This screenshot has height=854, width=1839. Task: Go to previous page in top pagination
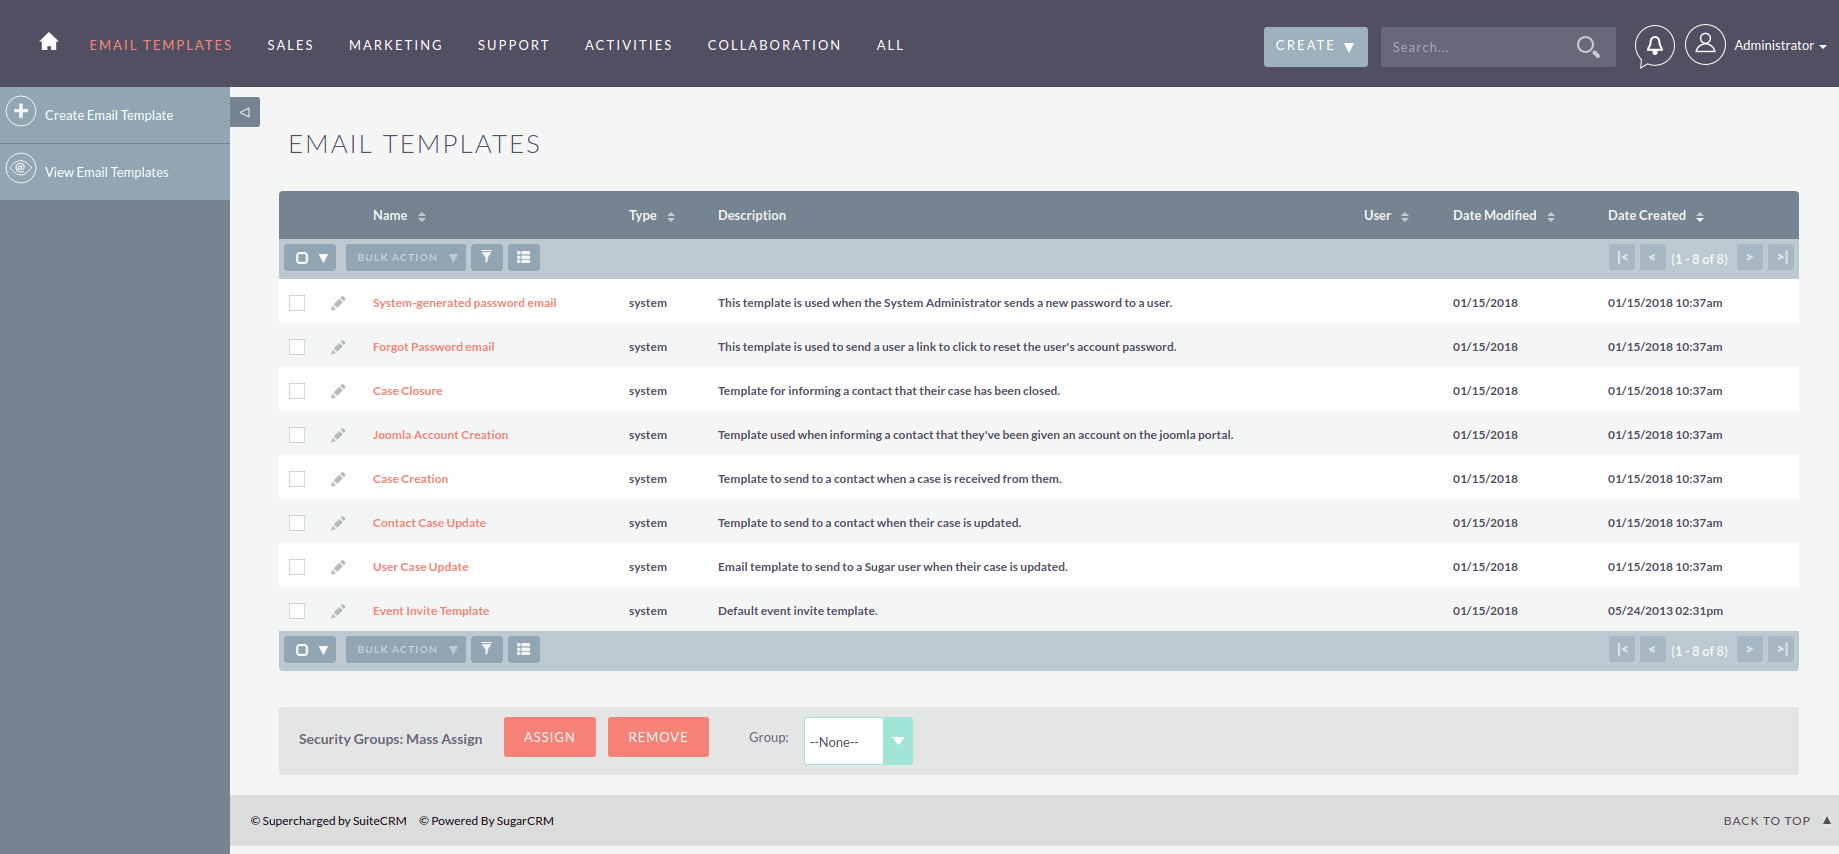click(x=1653, y=257)
